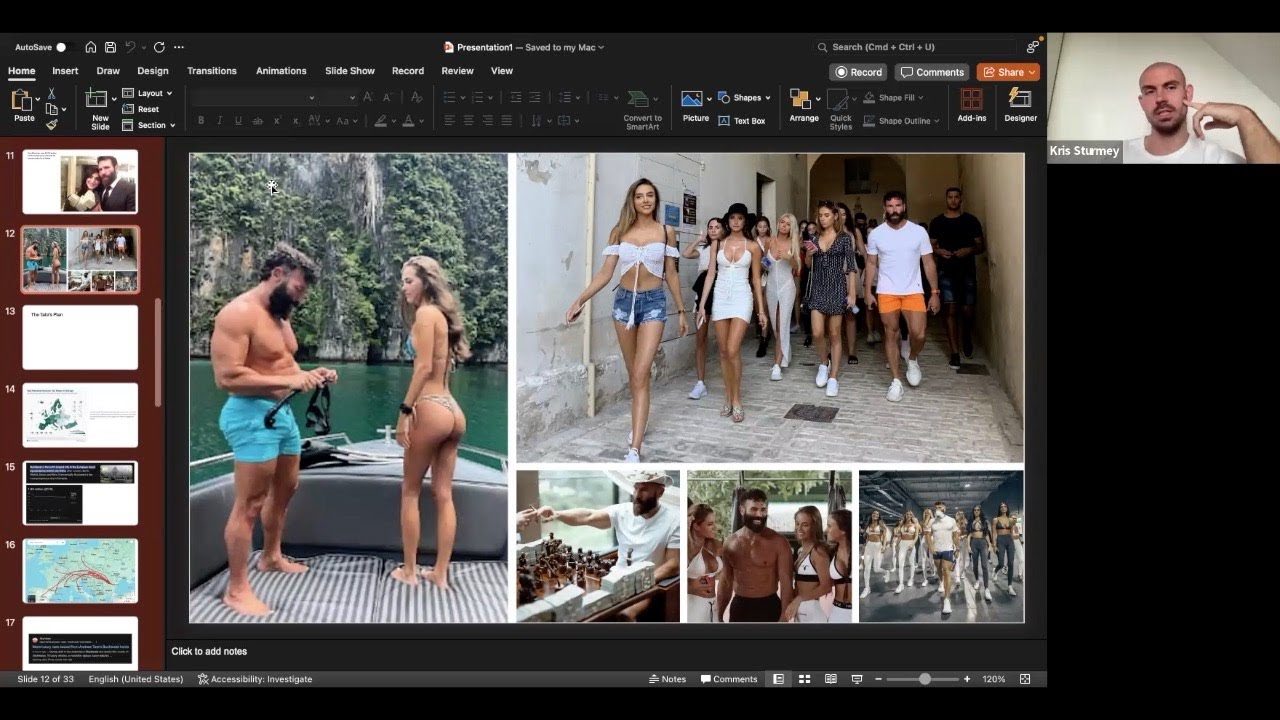The width and height of the screenshot is (1280, 720).
Task: Insert a Text Box
Action: tap(741, 121)
